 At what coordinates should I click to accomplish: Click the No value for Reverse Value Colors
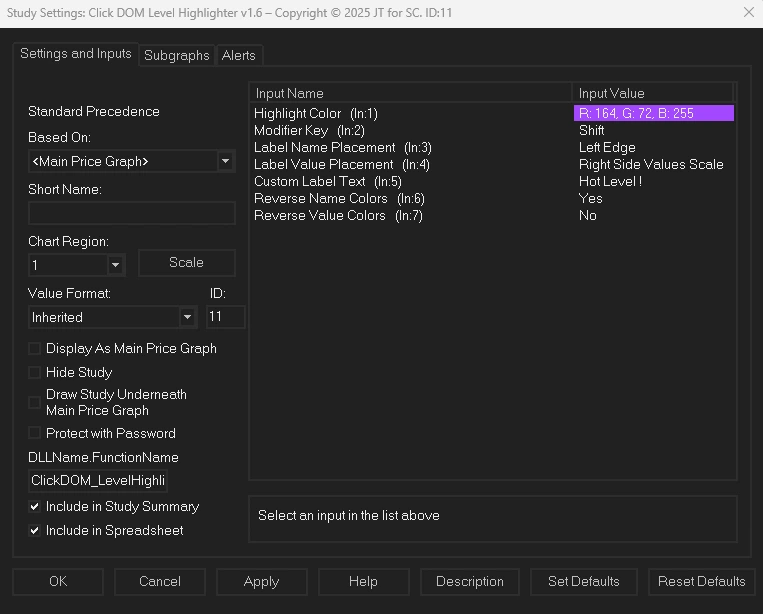point(587,216)
